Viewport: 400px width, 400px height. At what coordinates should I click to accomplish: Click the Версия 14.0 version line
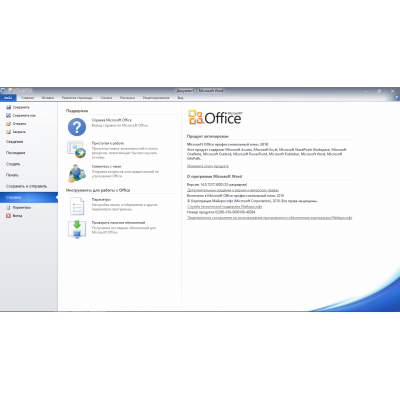pyautogui.click(x=217, y=184)
